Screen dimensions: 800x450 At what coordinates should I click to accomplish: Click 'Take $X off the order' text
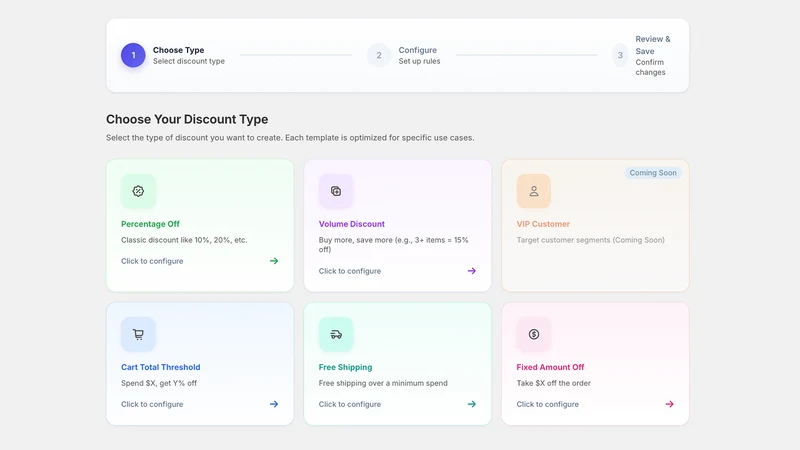pyautogui.click(x=554, y=383)
